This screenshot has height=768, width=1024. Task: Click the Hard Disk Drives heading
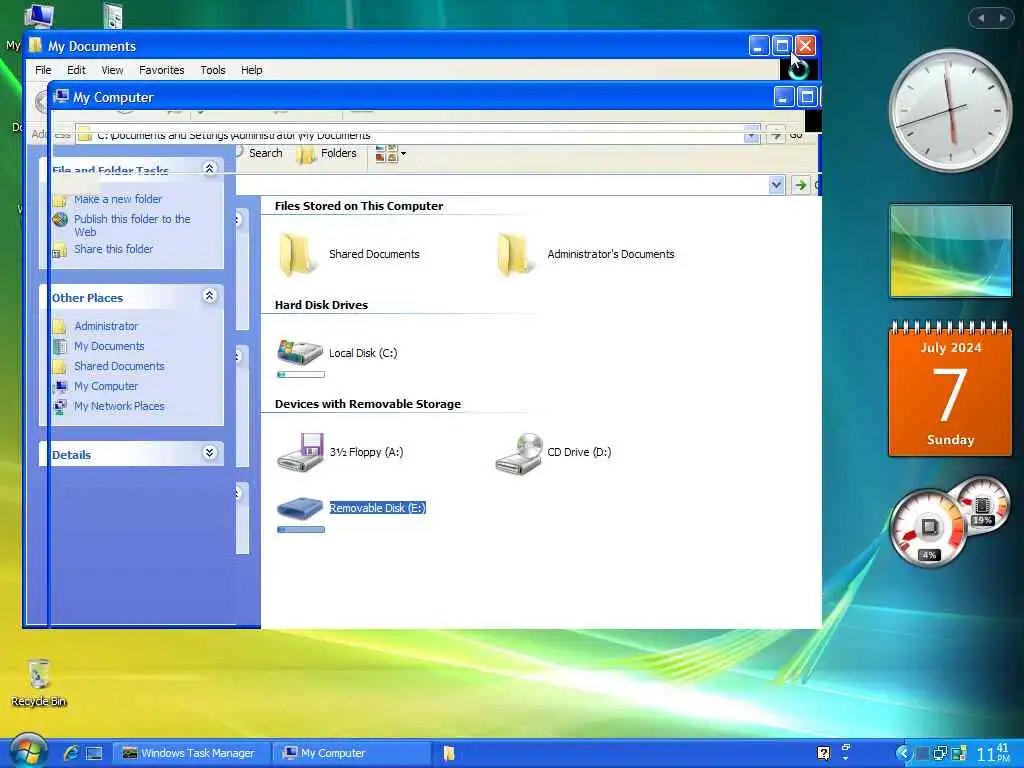[x=321, y=305]
